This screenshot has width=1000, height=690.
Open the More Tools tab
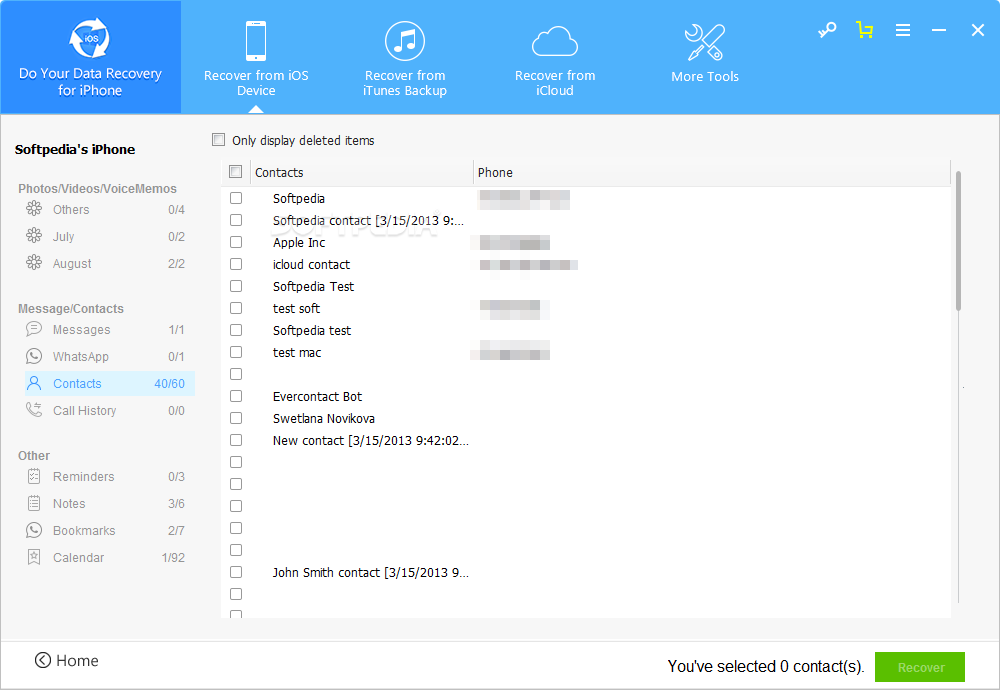pyautogui.click(x=705, y=54)
